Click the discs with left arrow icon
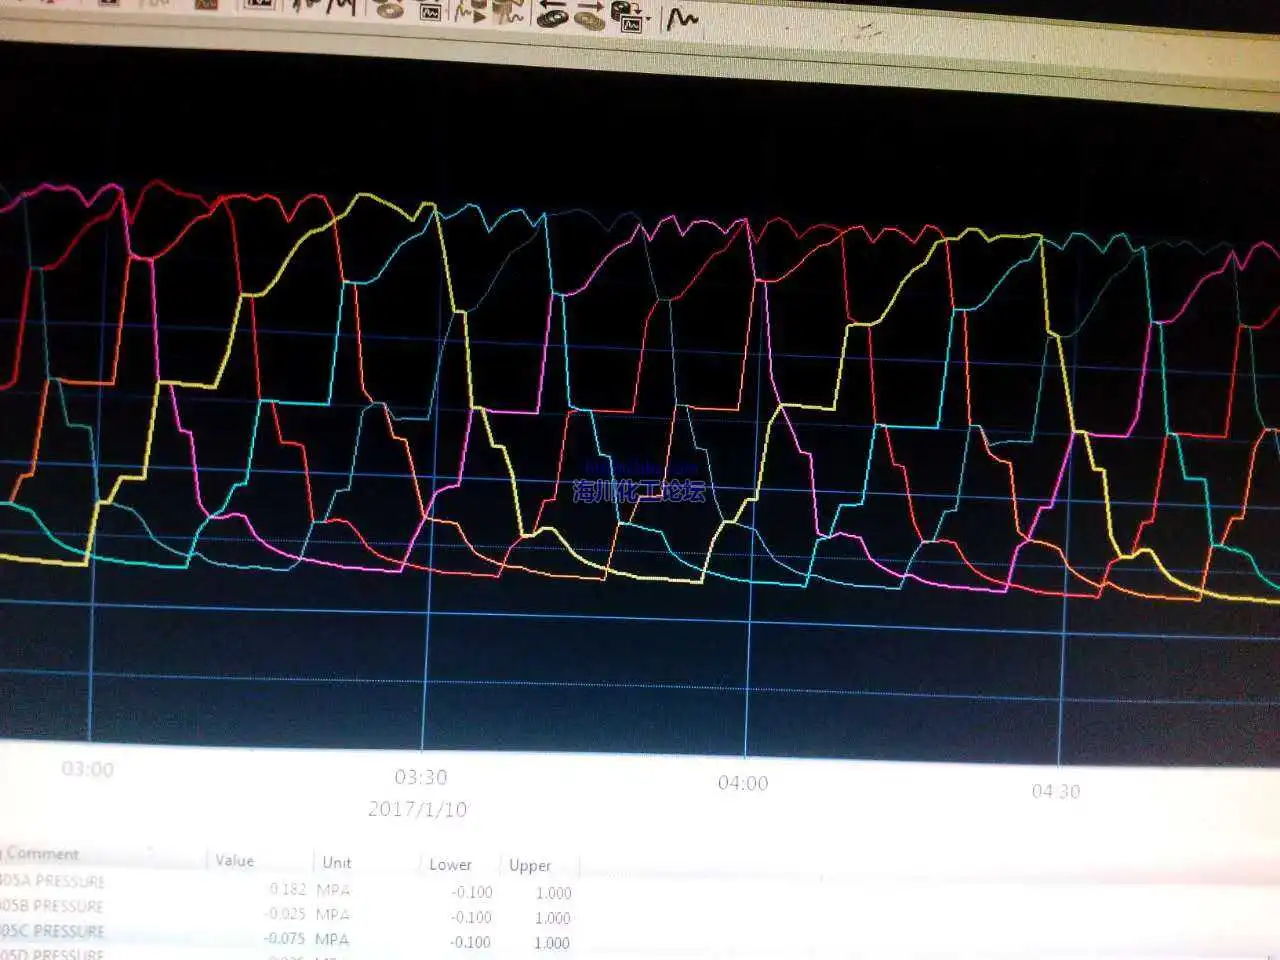The width and height of the screenshot is (1280, 960). point(552,13)
